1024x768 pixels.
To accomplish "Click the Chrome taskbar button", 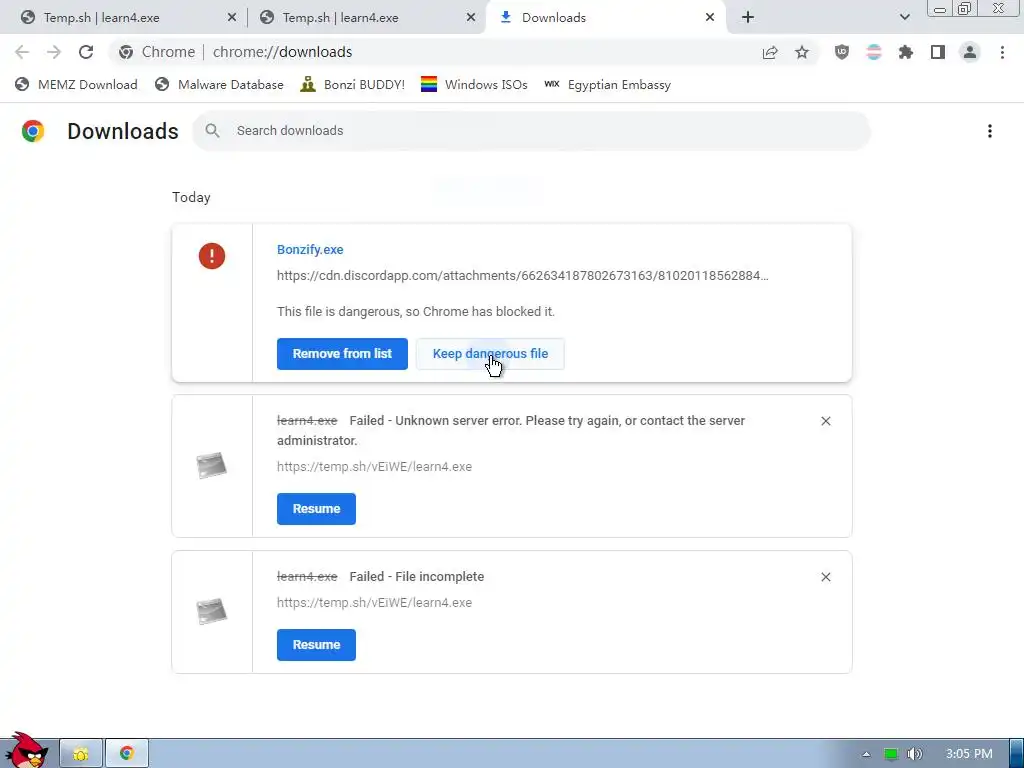I will coord(127,754).
